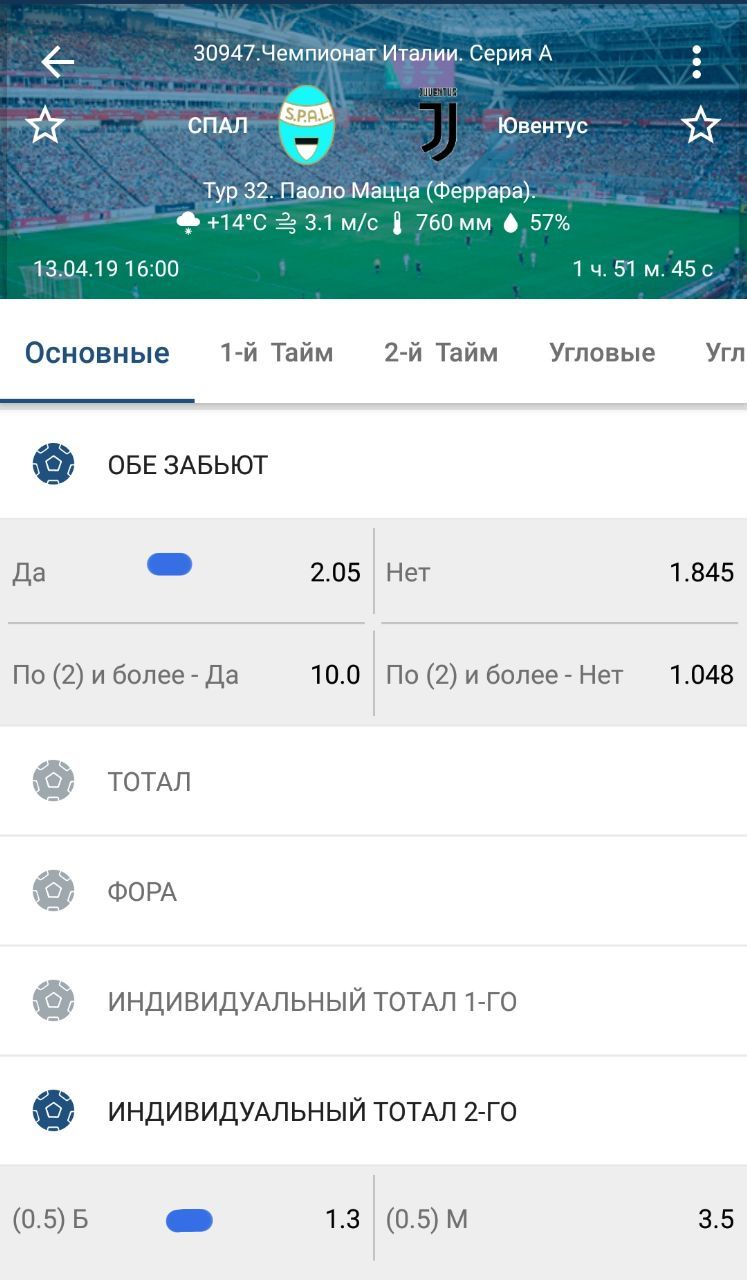Expand the ФОРА section
Viewport: 747px width, 1280px height.
(142, 892)
